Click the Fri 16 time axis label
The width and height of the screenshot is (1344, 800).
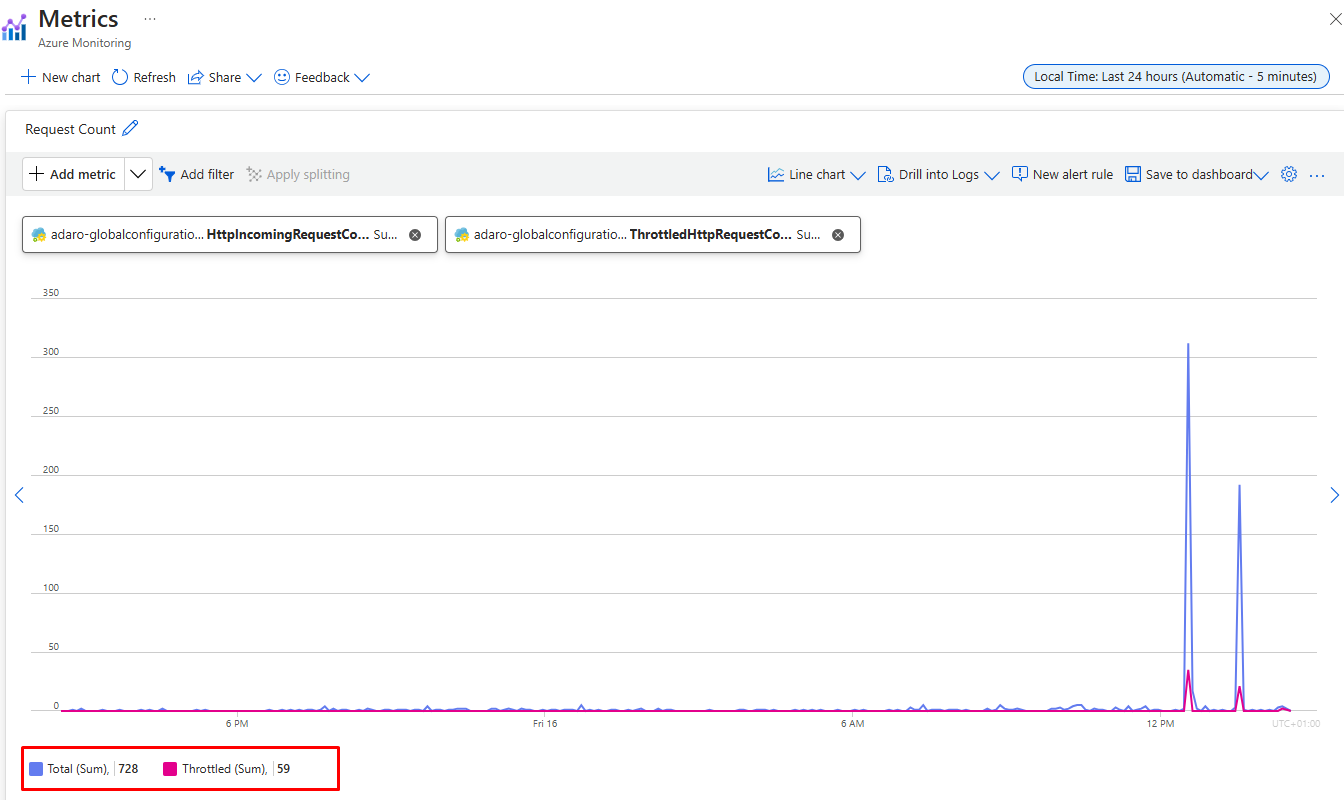click(x=545, y=723)
